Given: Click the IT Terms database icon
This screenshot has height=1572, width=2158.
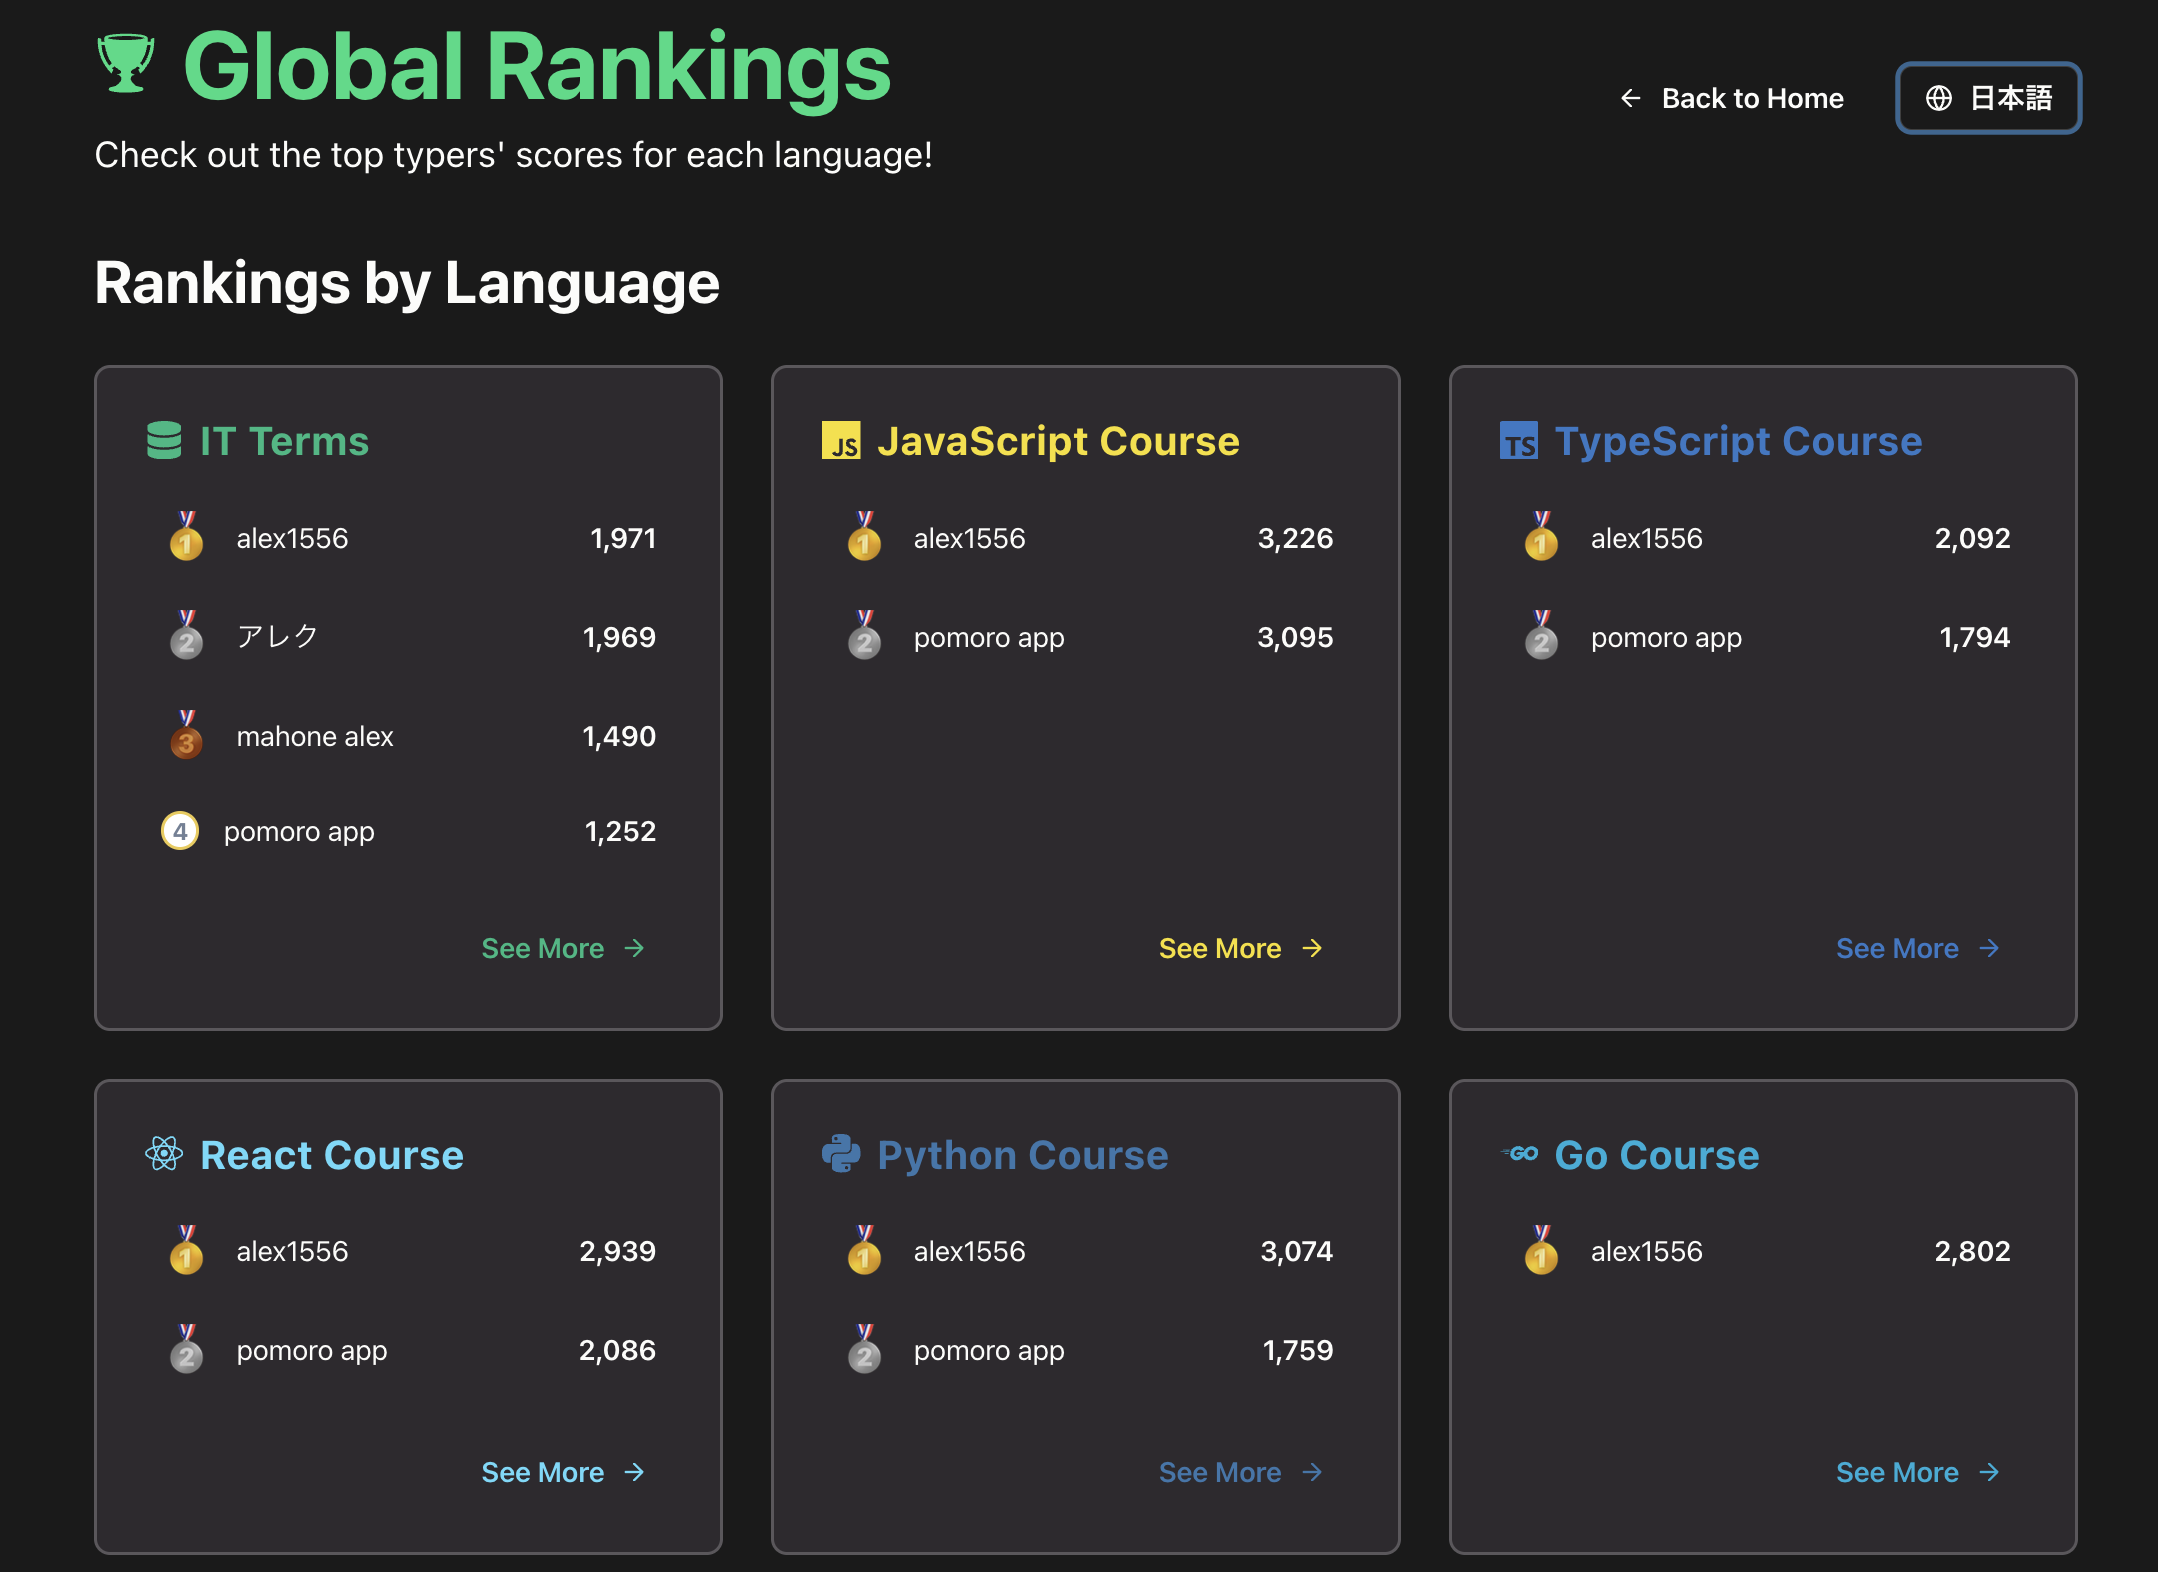Looking at the screenshot, I should 164,440.
